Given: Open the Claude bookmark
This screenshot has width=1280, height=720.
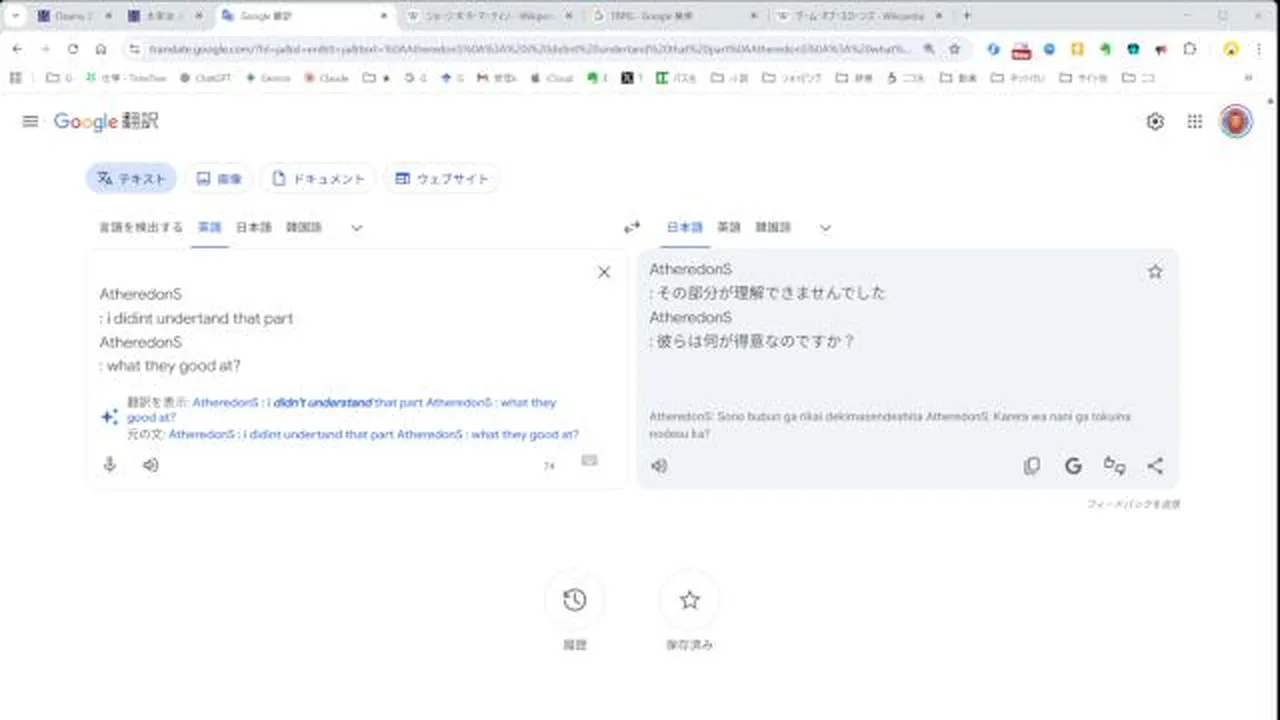Looking at the screenshot, I should pos(327,78).
